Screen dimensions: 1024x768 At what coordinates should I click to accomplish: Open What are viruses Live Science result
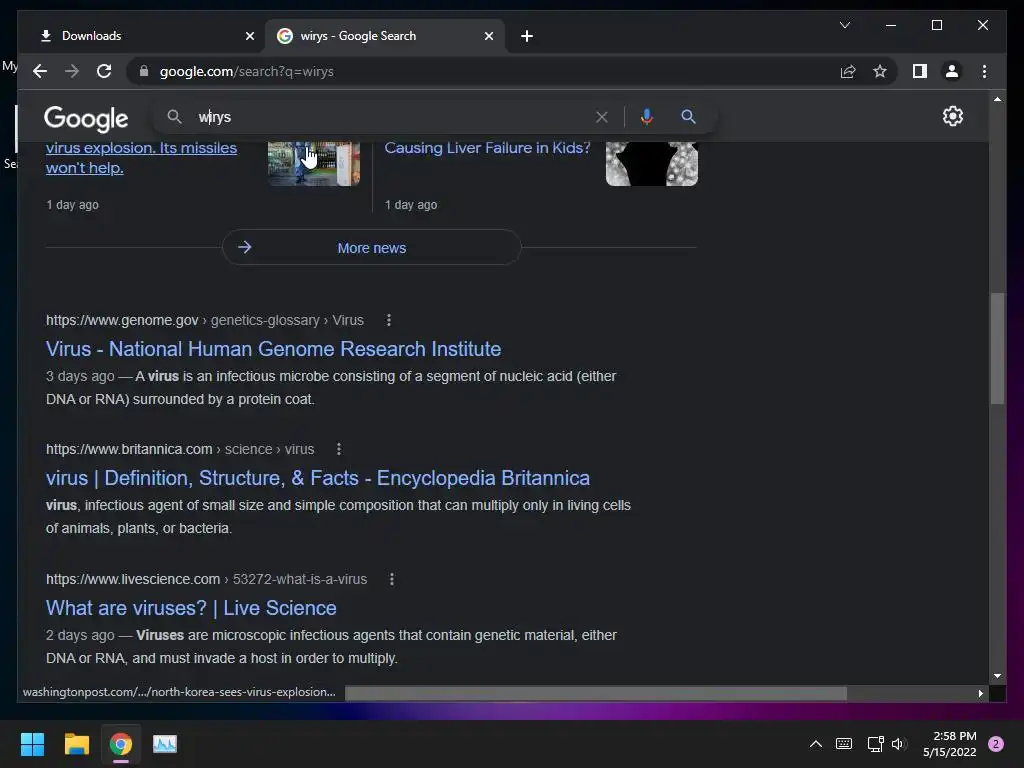(x=191, y=608)
